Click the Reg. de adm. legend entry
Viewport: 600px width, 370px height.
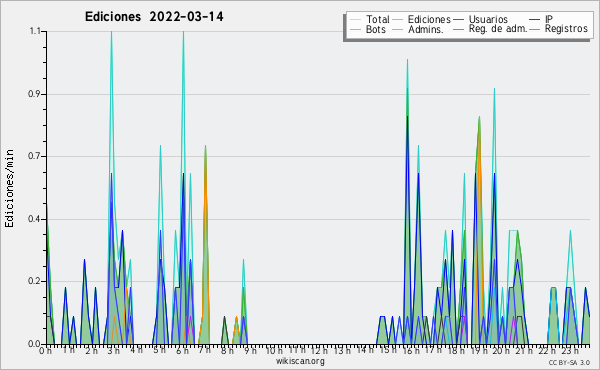pos(498,29)
